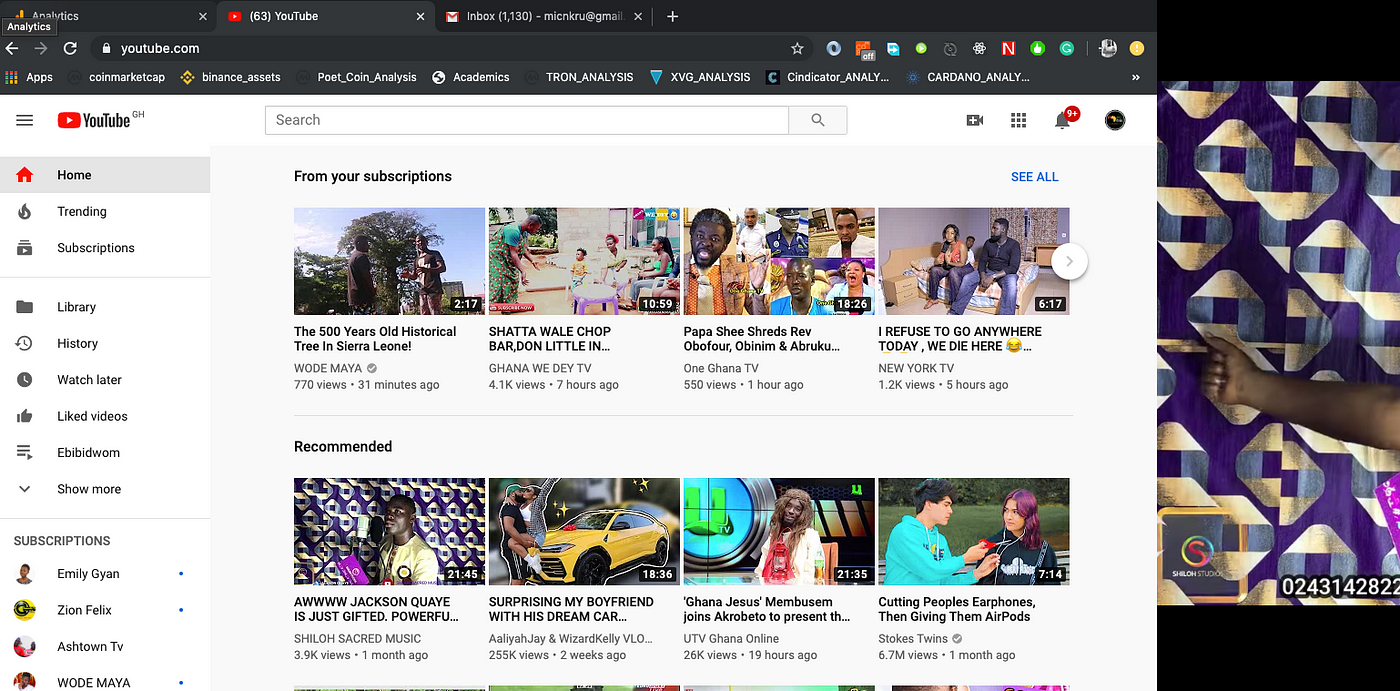
Task: Reload the page
Action: coord(70,48)
